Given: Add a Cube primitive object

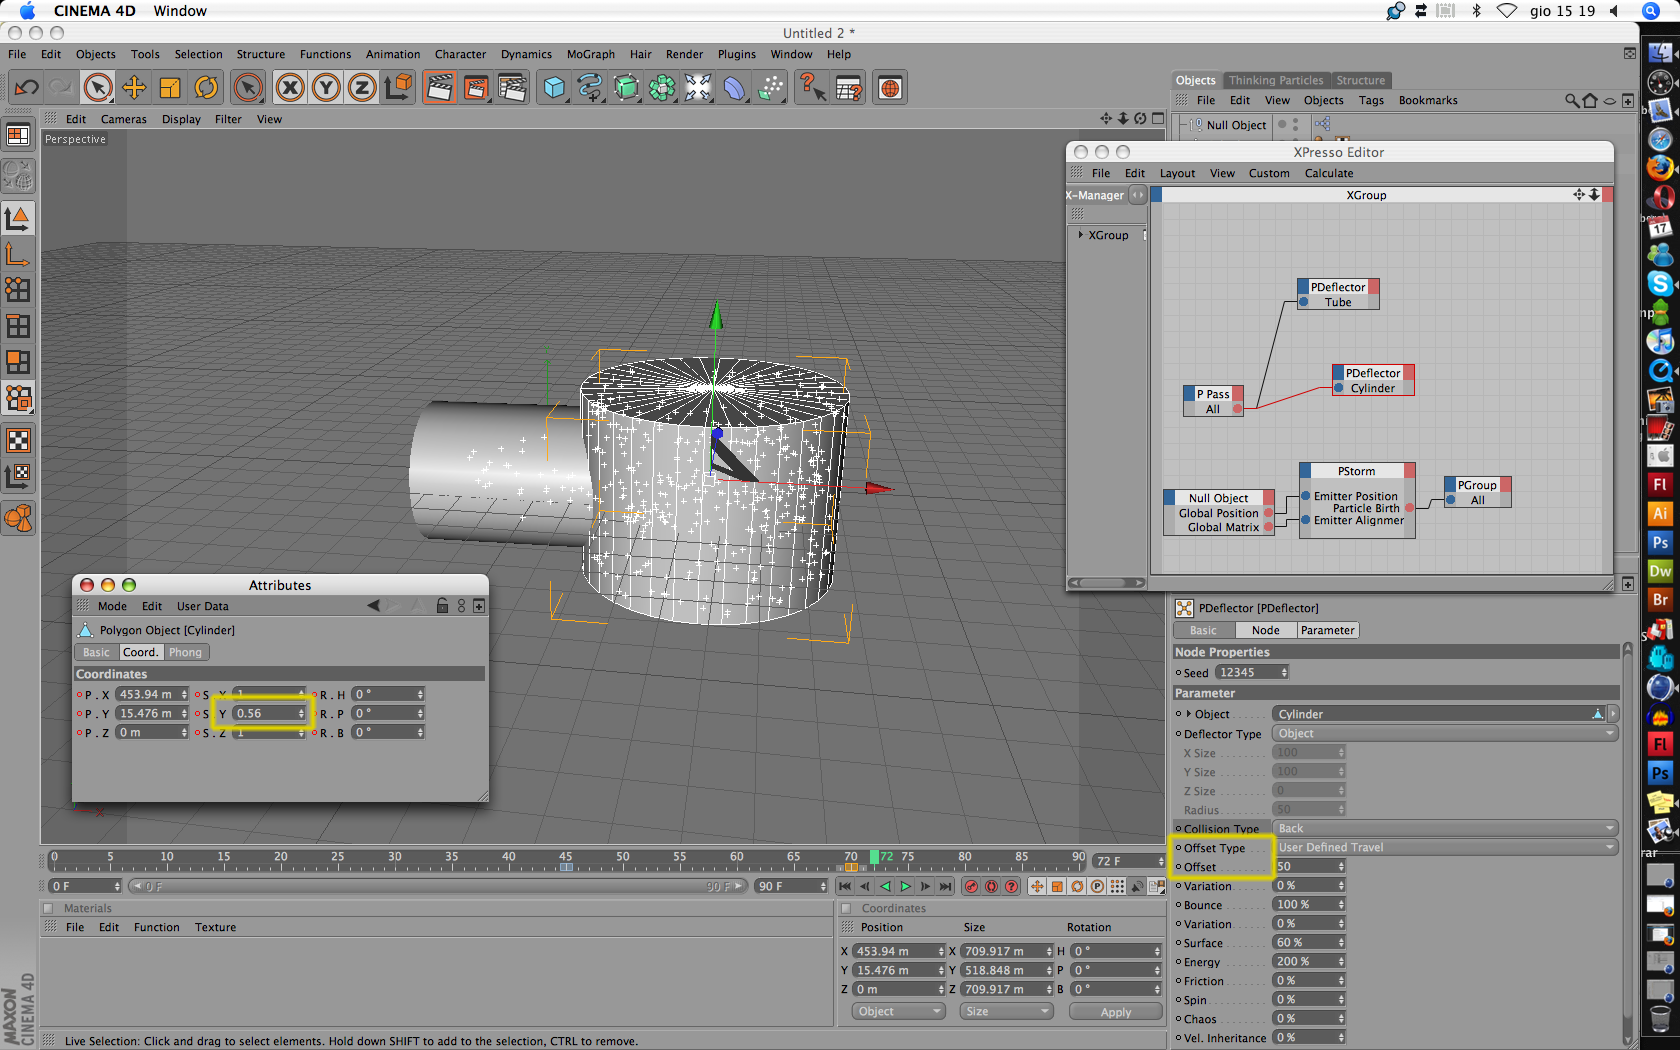Looking at the screenshot, I should click(554, 88).
